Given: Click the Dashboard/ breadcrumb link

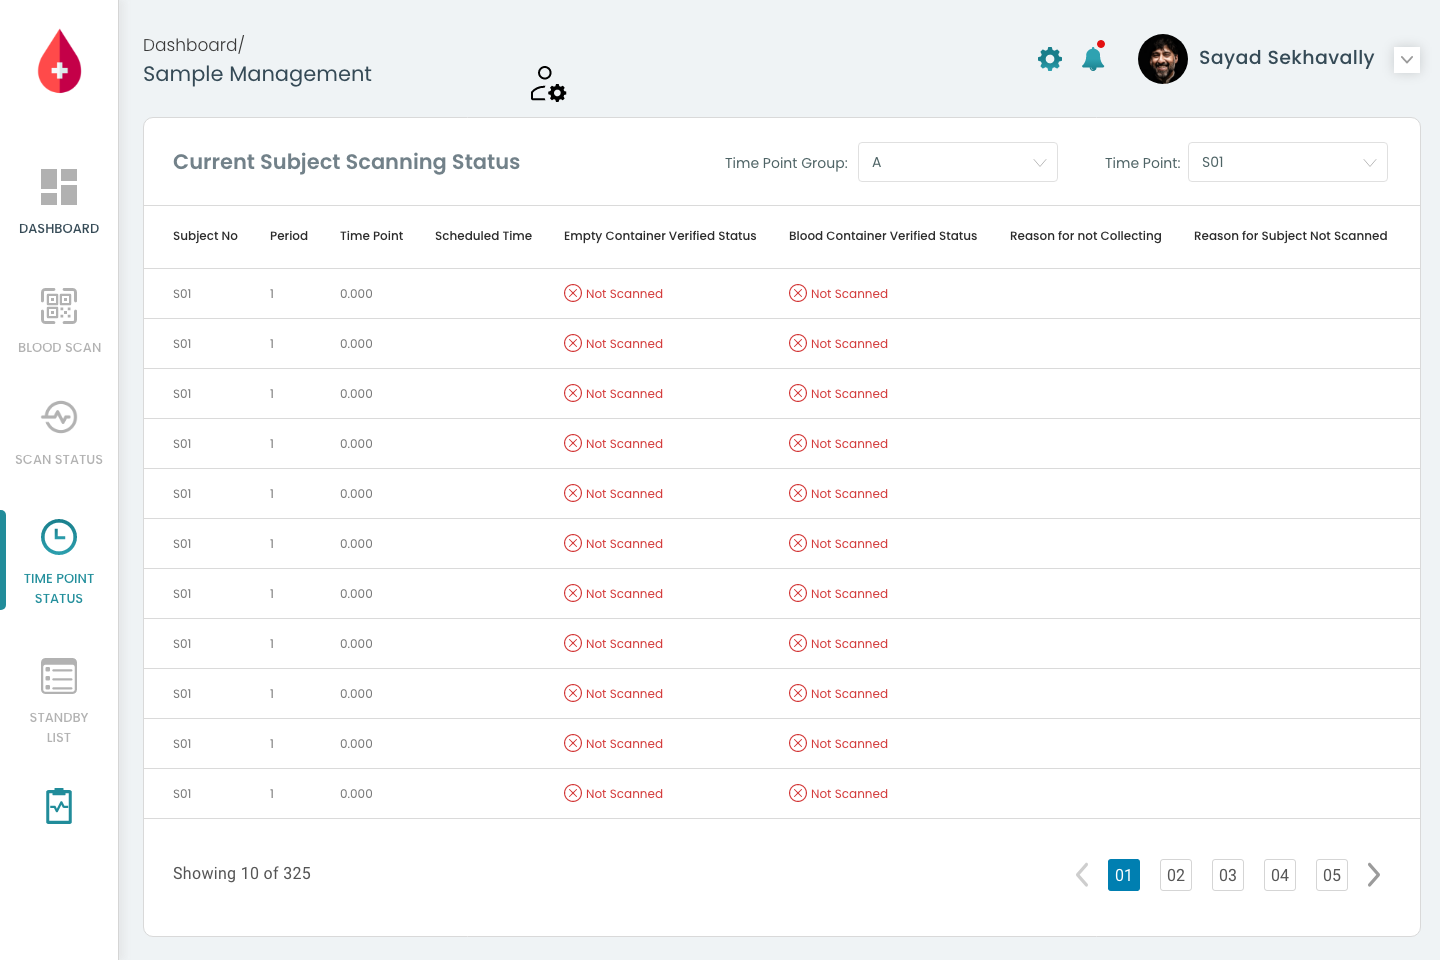Looking at the screenshot, I should 194,45.
